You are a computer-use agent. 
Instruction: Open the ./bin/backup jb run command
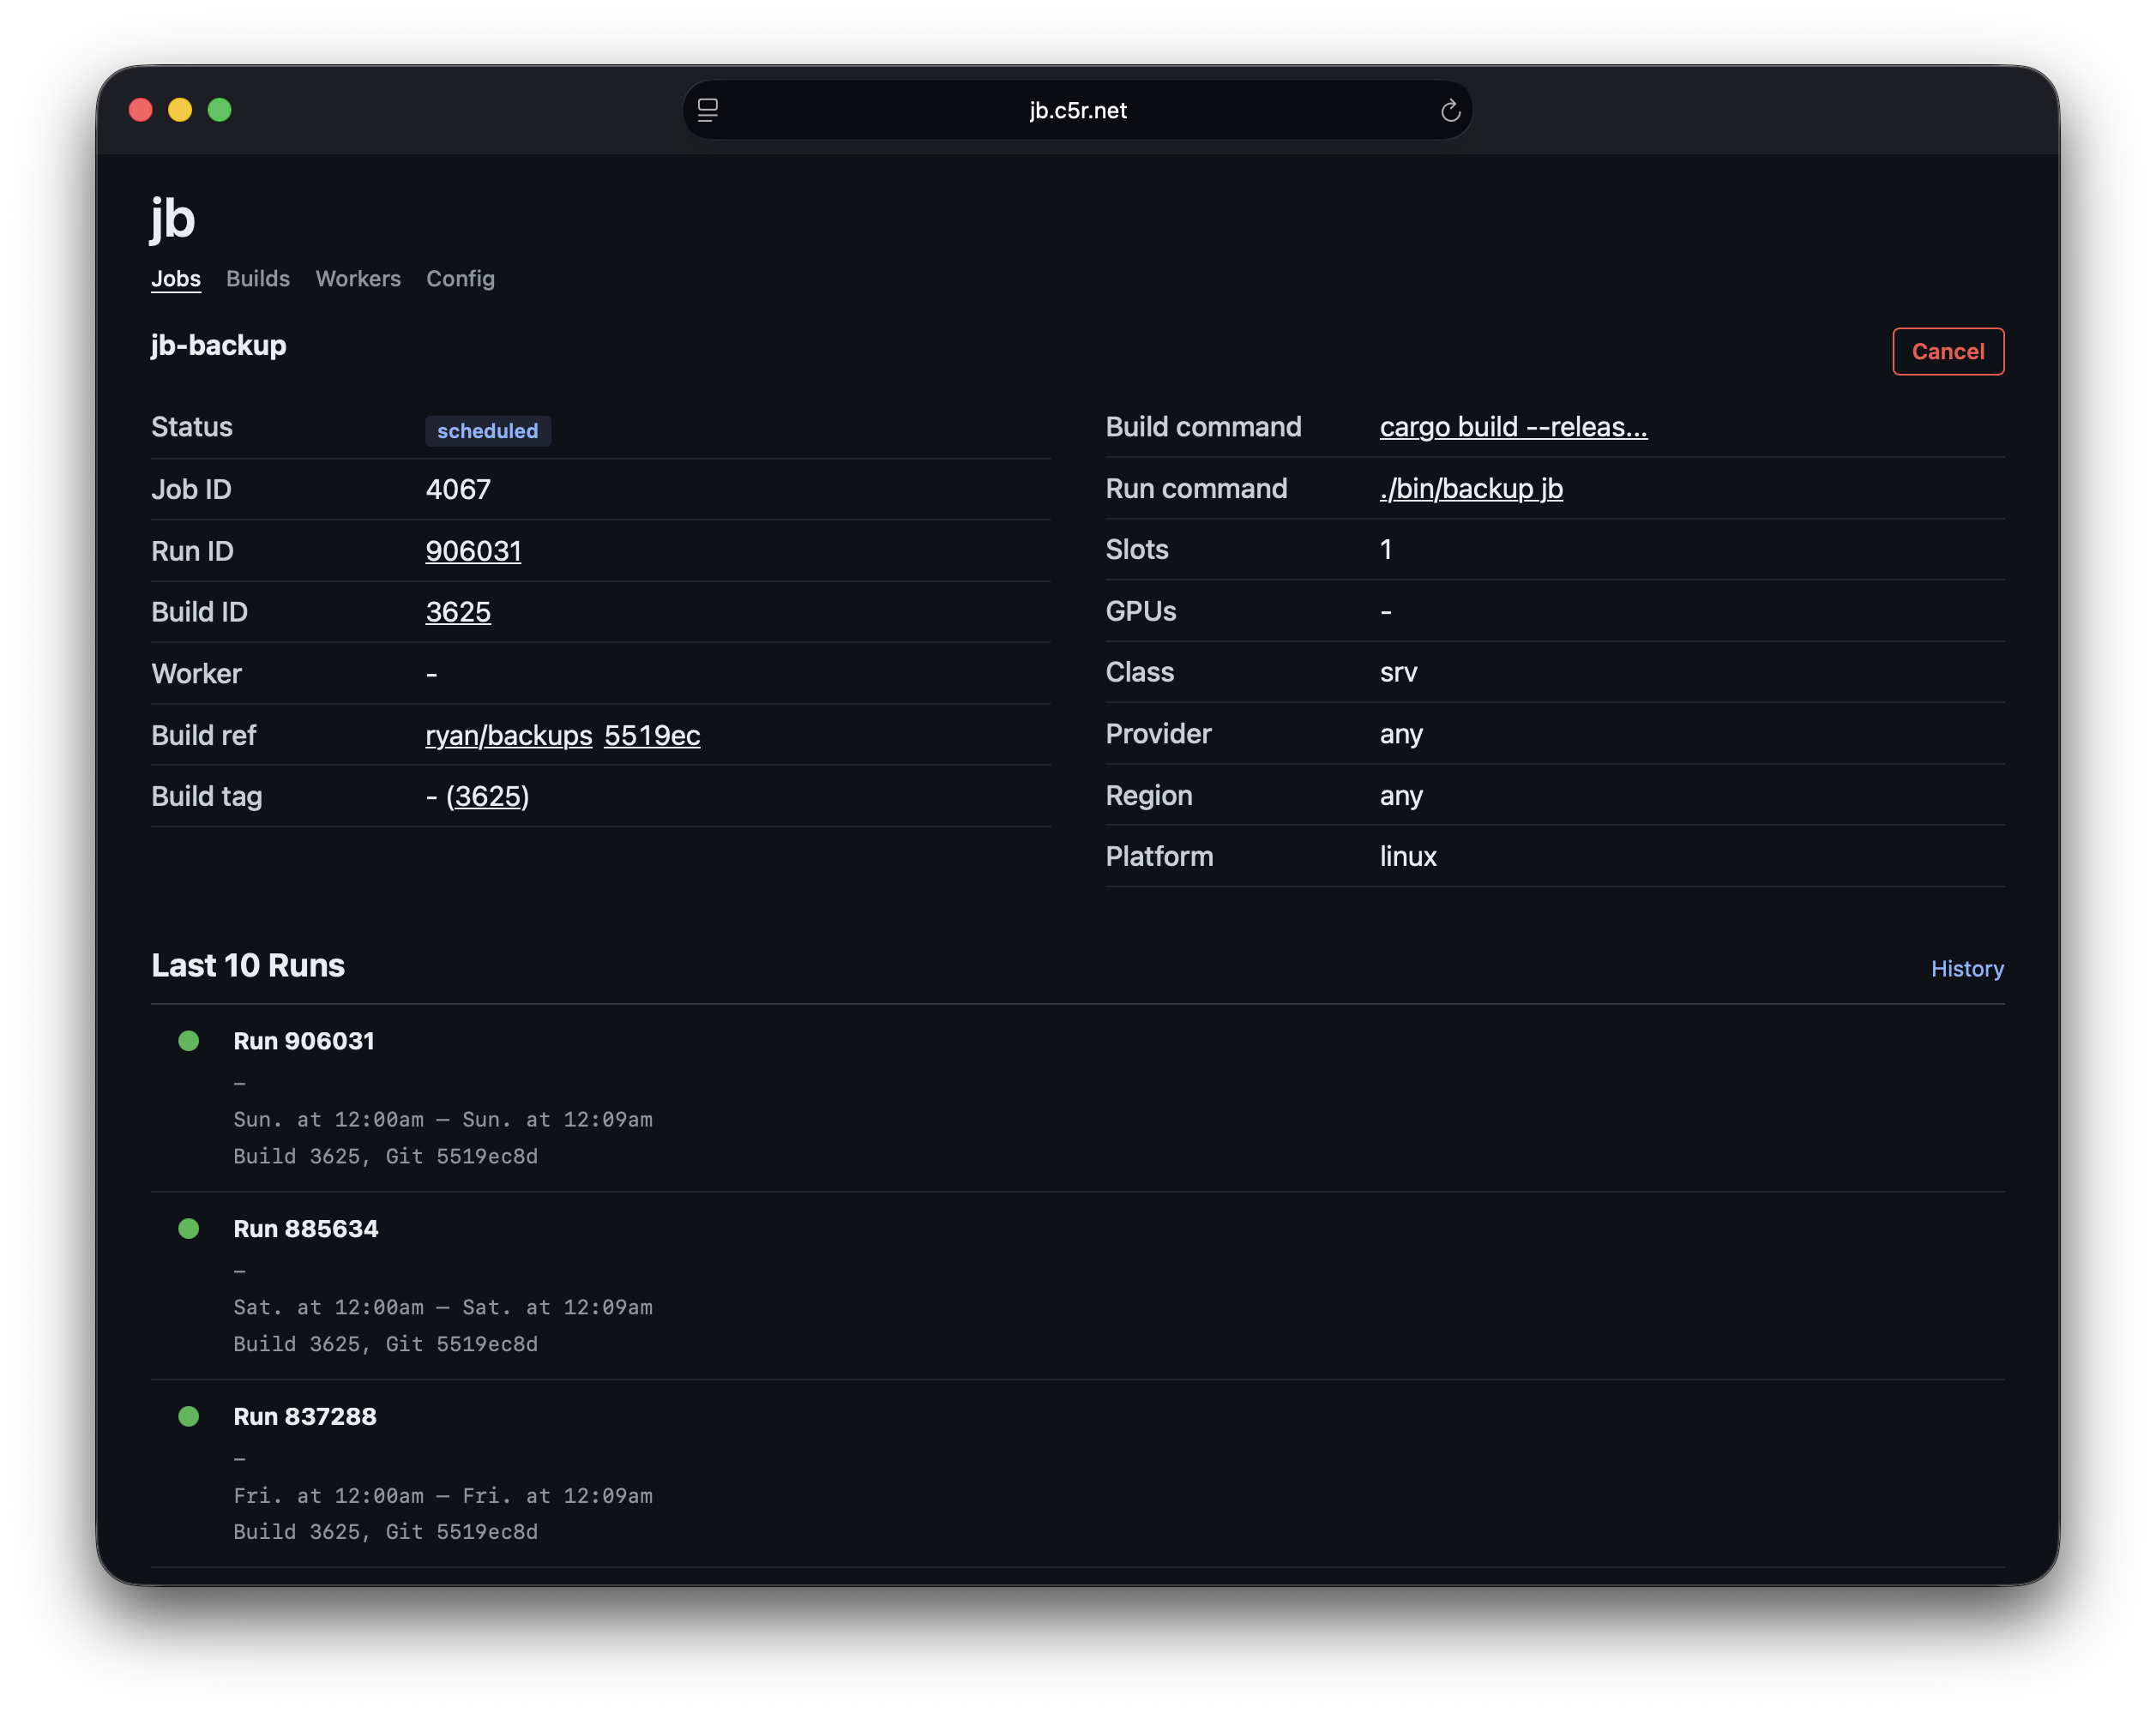(1471, 488)
